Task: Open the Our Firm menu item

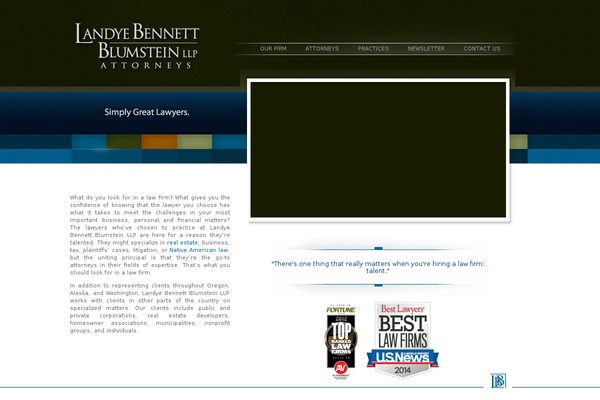Action: pos(273,49)
